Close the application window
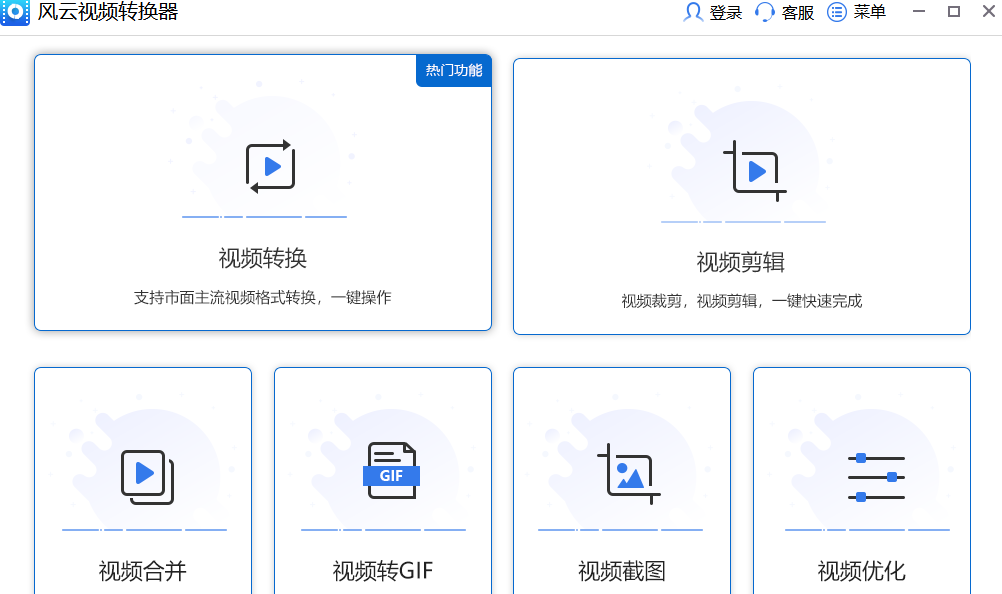Image resolution: width=1002 pixels, height=594 pixels. click(x=989, y=11)
